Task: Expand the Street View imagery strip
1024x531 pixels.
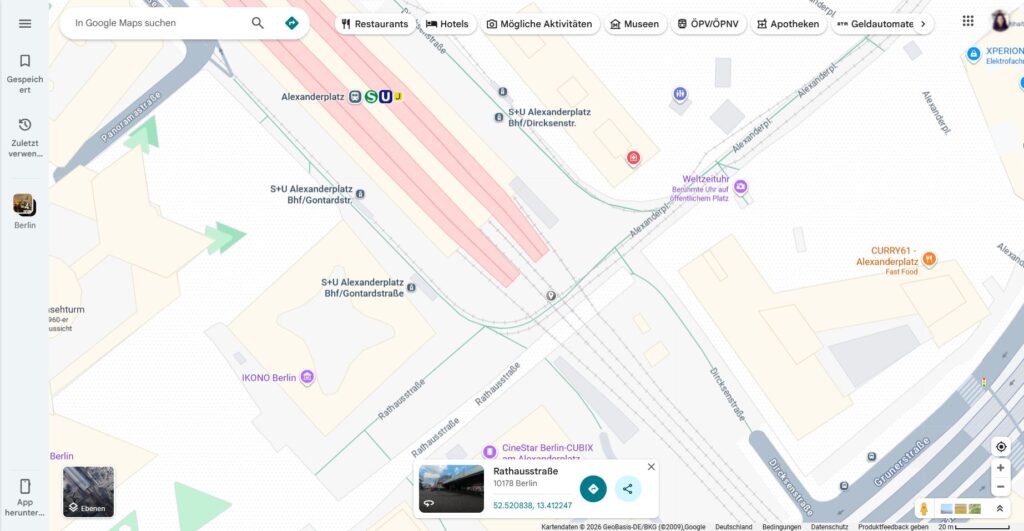Action: pyautogui.click(x=999, y=509)
